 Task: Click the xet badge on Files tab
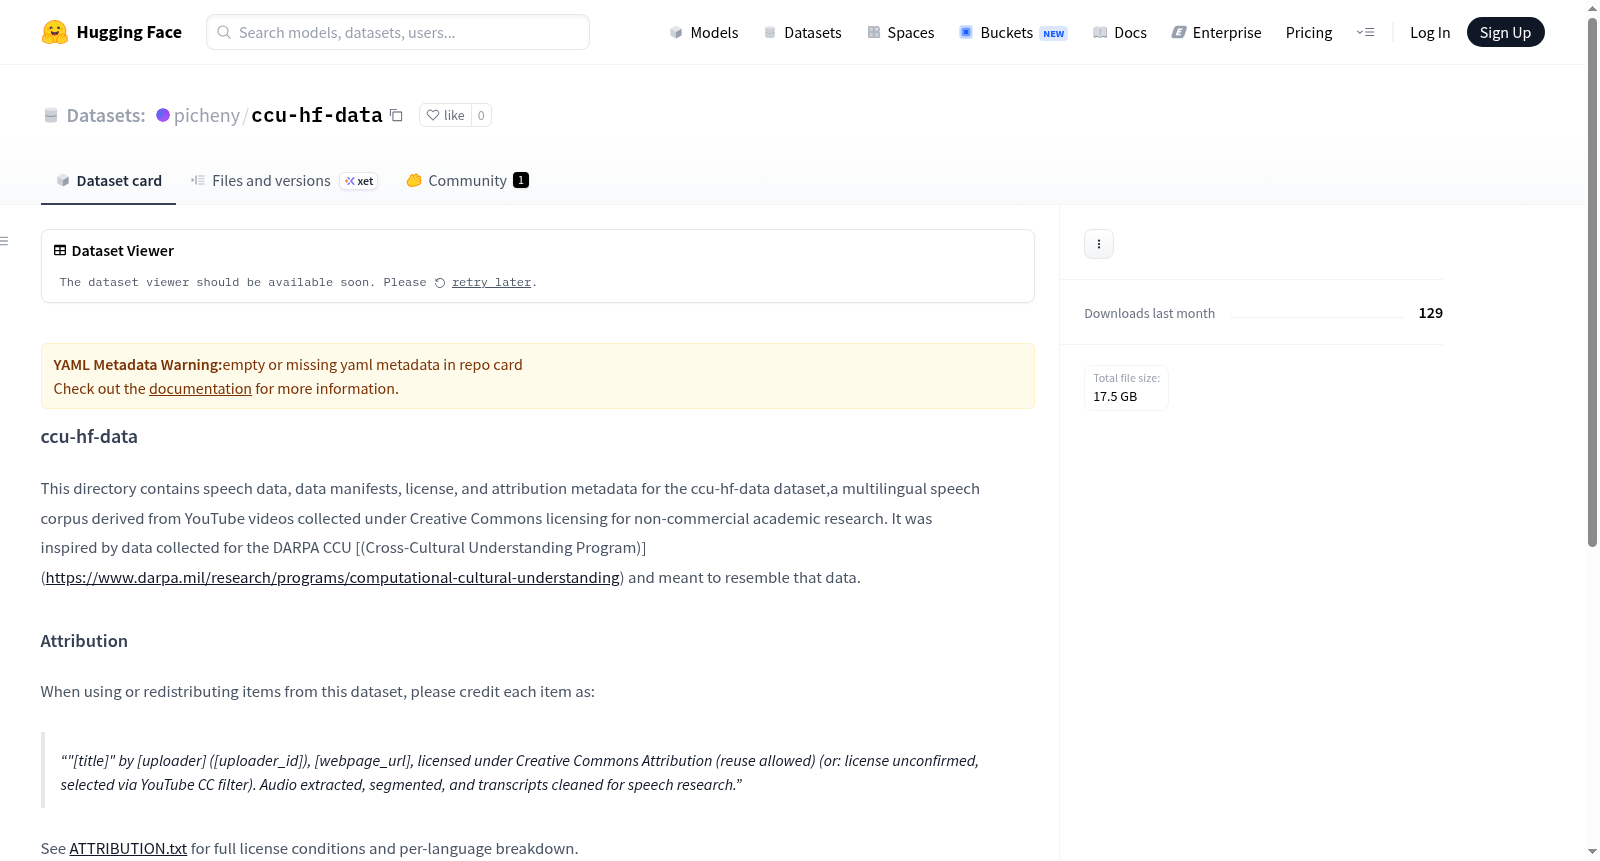[359, 181]
